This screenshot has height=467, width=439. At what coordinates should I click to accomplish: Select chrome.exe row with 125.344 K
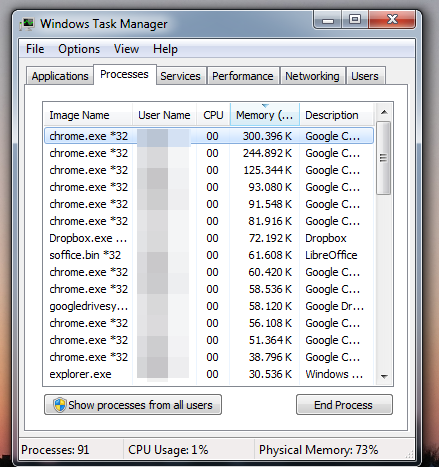209,170
